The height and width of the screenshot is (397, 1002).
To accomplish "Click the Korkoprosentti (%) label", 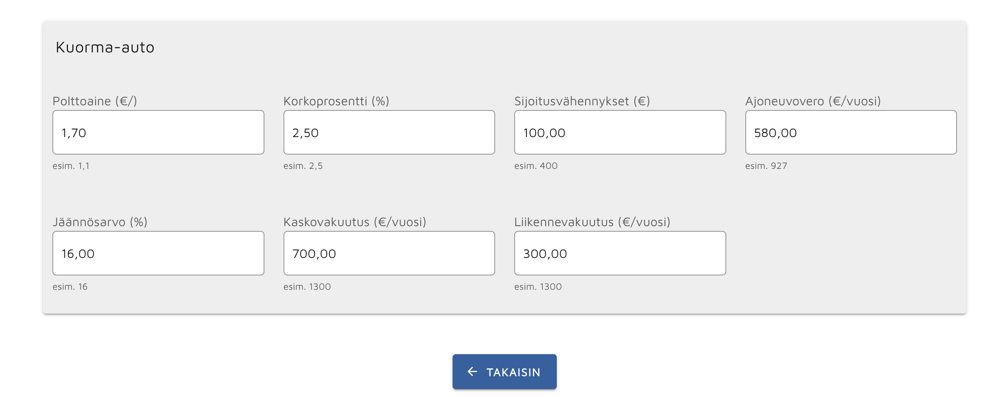I will 336,101.
